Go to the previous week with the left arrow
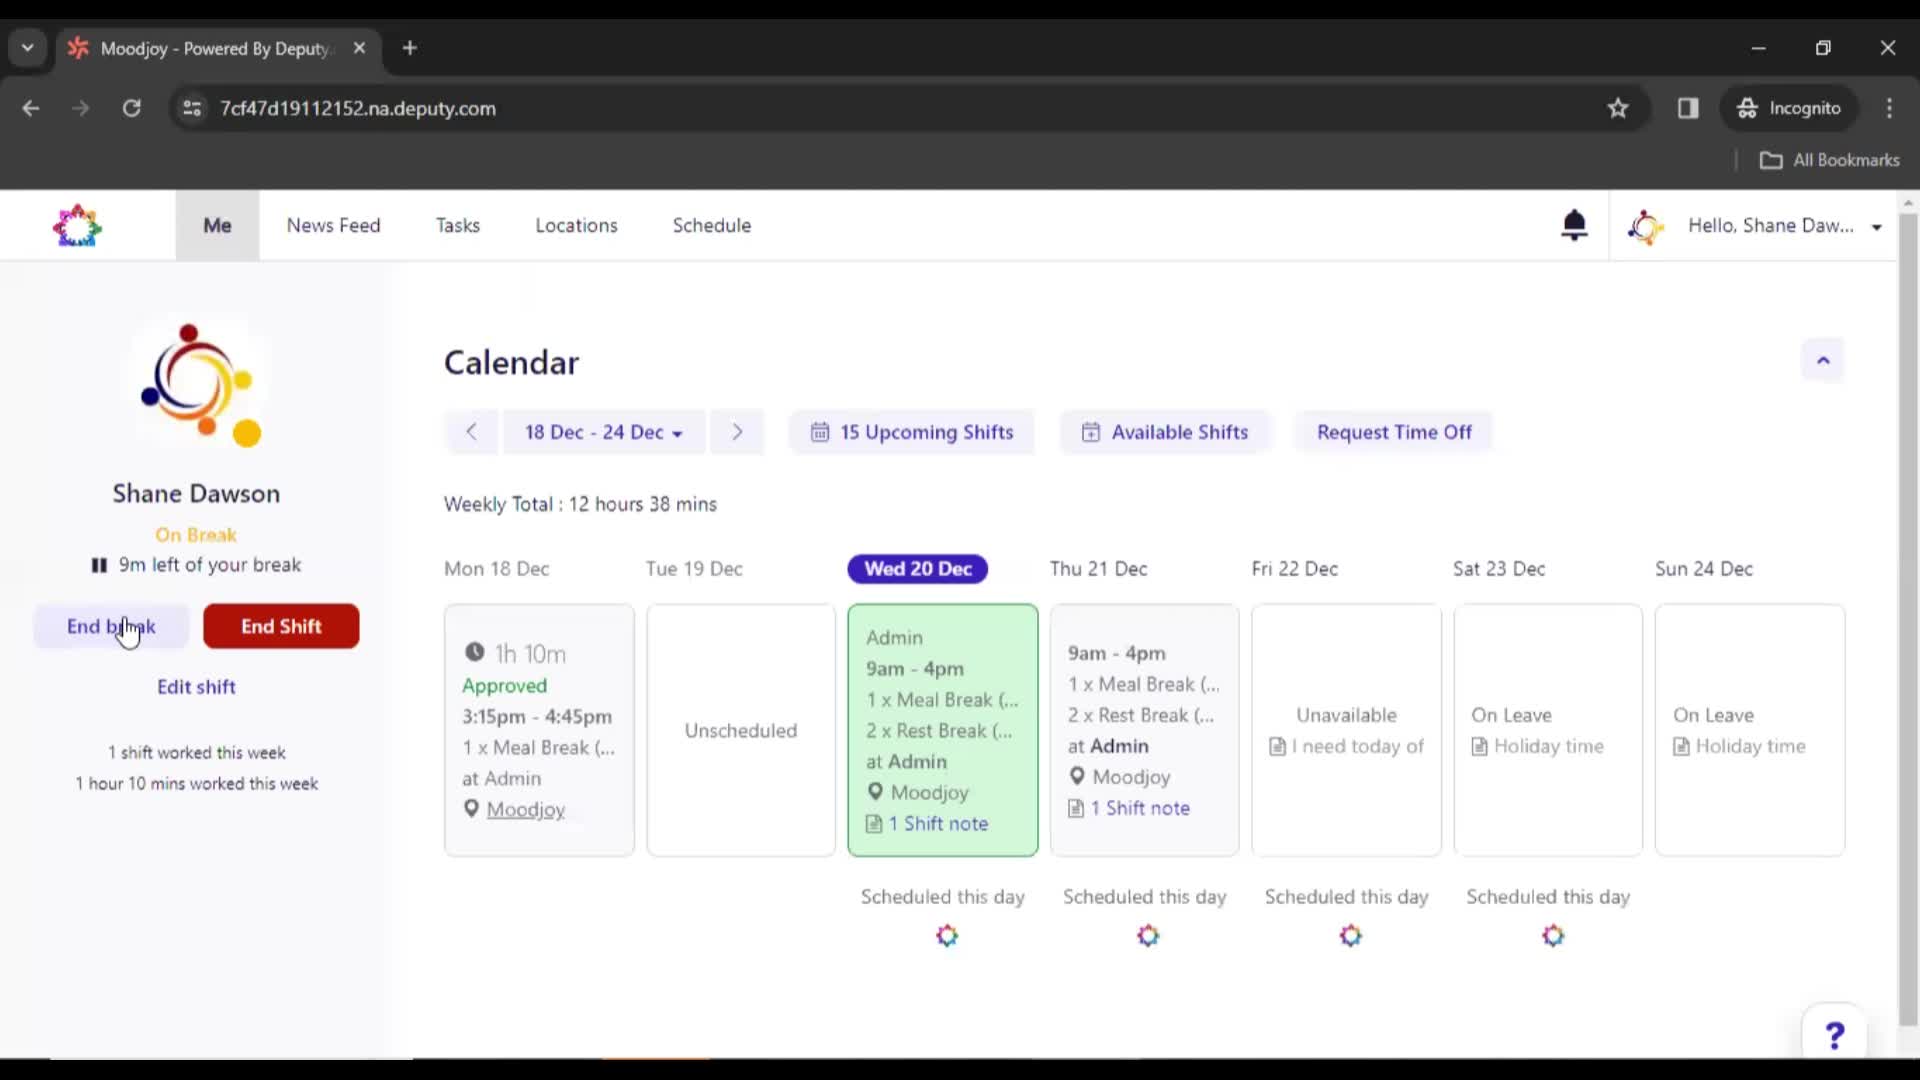The image size is (1920, 1080). (471, 432)
